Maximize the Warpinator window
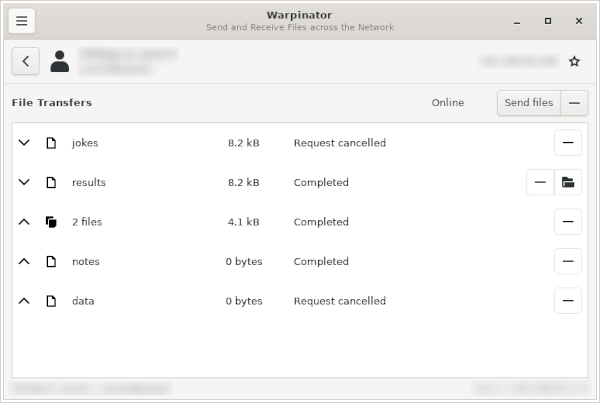The width and height of the screenshot is (600, 403). (548, 21)
